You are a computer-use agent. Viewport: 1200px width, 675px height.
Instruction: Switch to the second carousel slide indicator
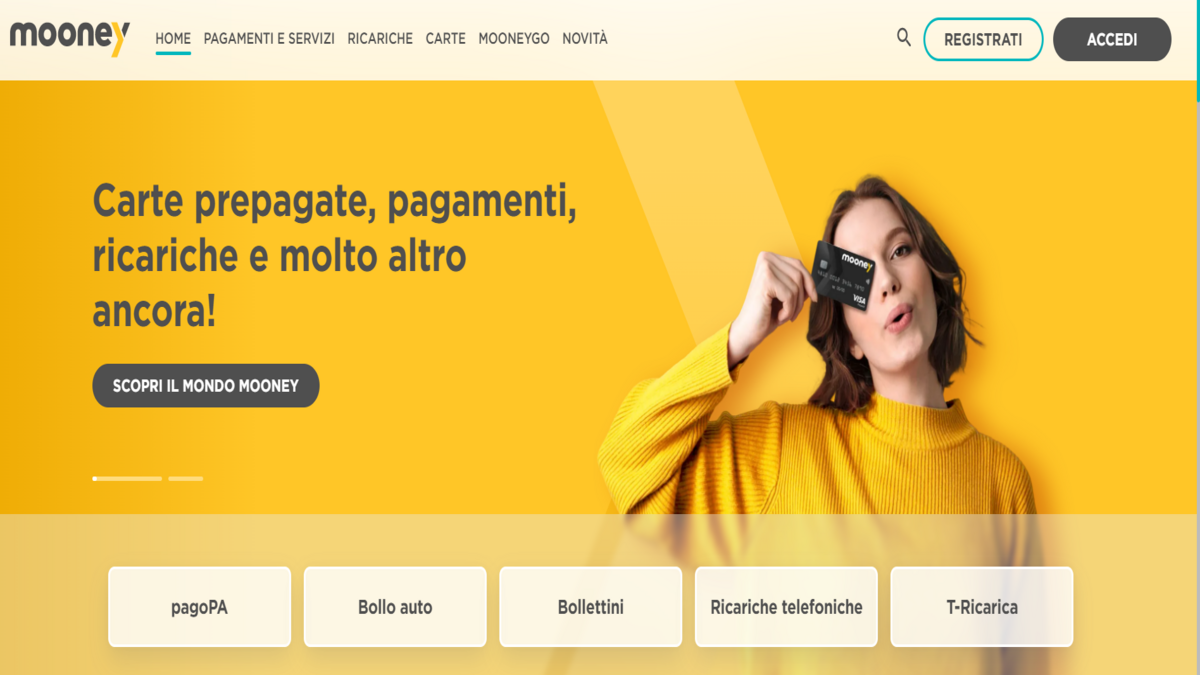point(186,479)
